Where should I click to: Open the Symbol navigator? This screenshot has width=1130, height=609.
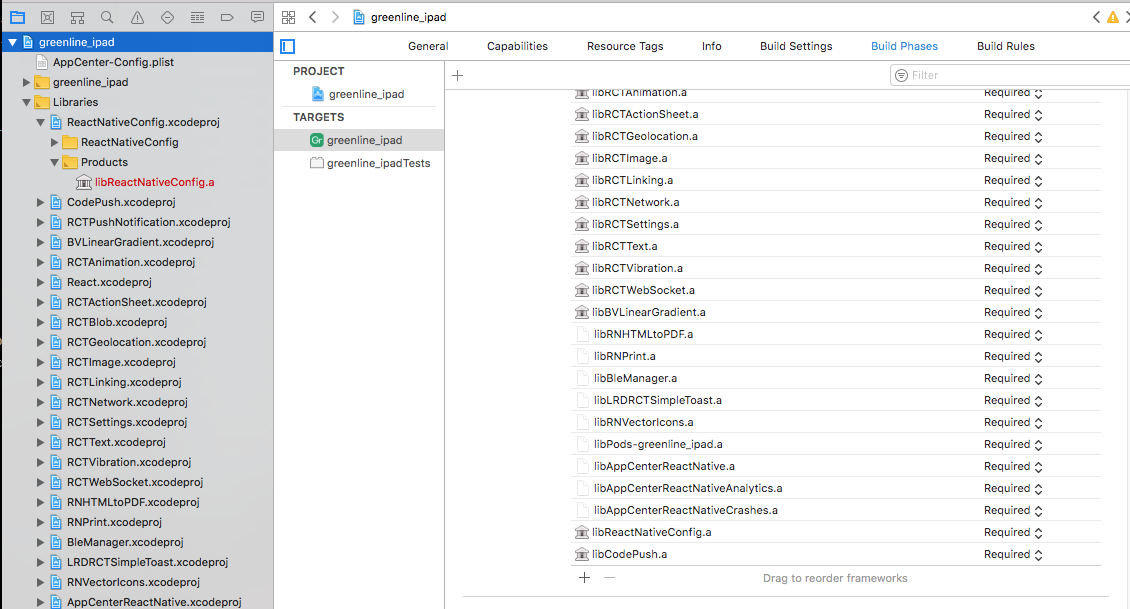[77, 17]
